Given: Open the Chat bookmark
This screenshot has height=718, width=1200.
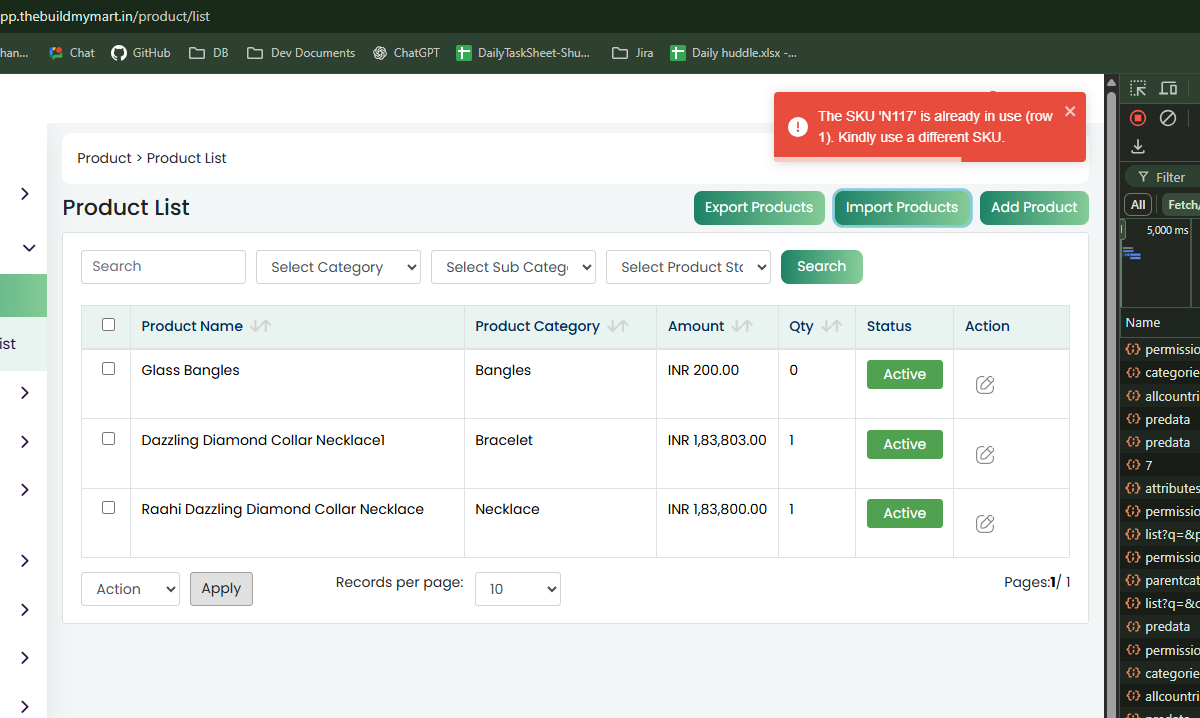Looking at the screenshot, I should [72, 53].
